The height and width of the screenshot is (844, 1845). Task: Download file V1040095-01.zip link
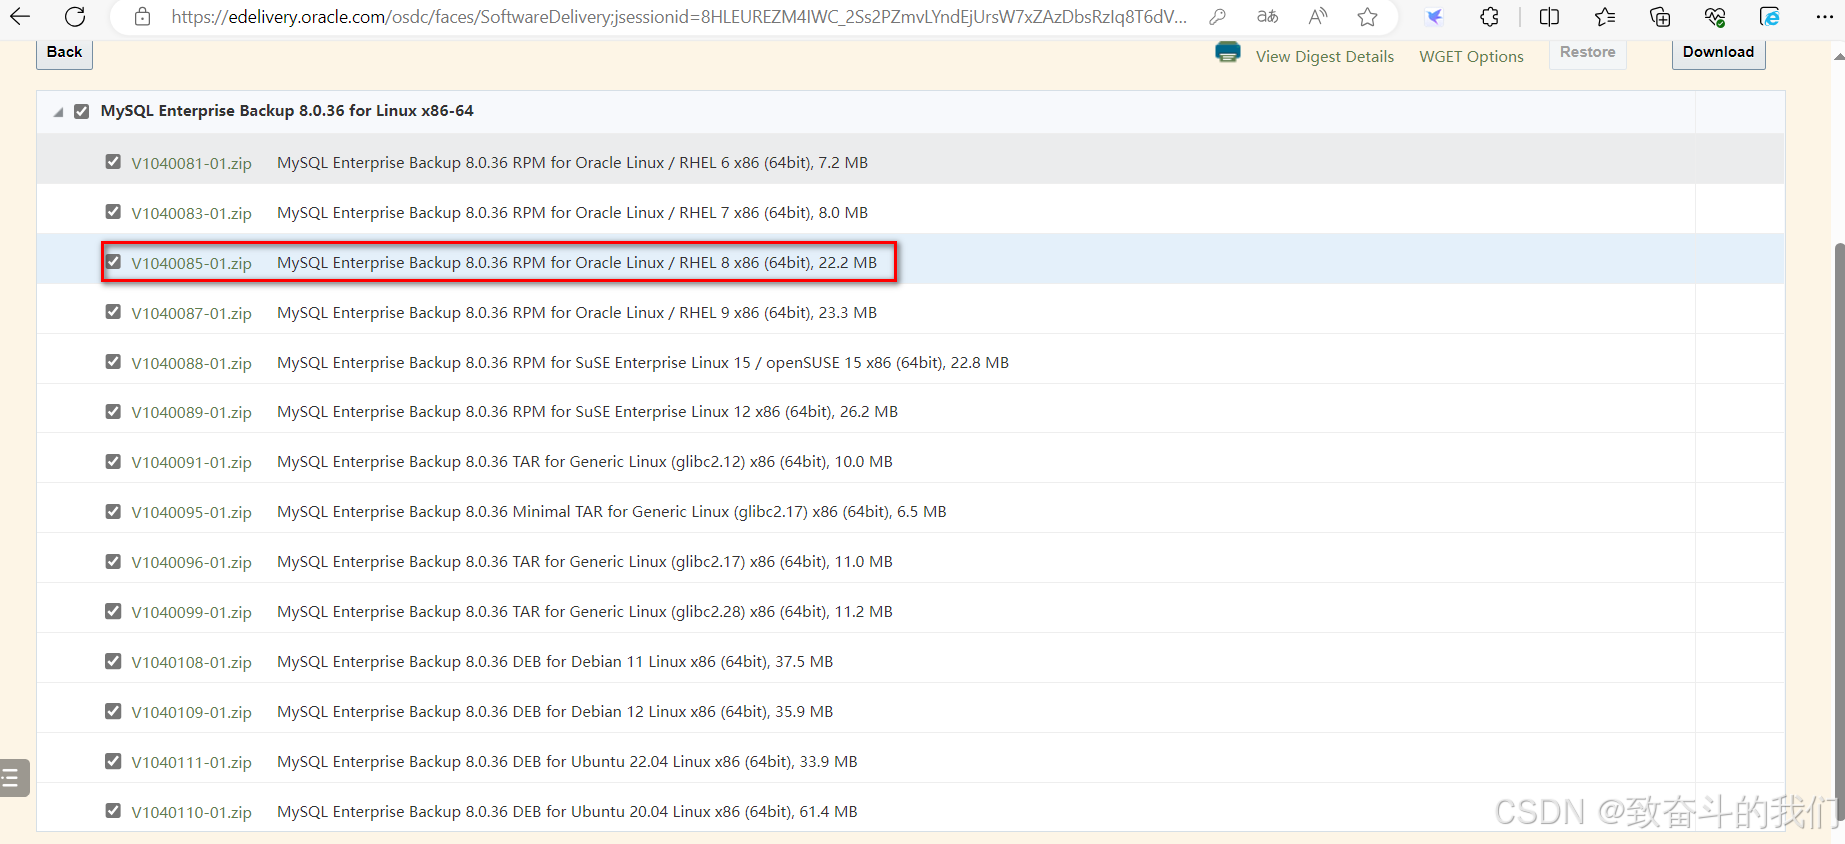(x=191, y=512)
